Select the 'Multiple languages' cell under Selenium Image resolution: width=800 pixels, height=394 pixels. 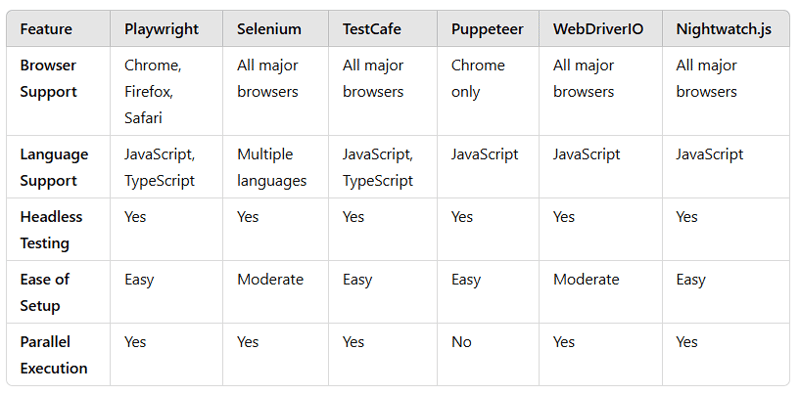click(272, 167)
